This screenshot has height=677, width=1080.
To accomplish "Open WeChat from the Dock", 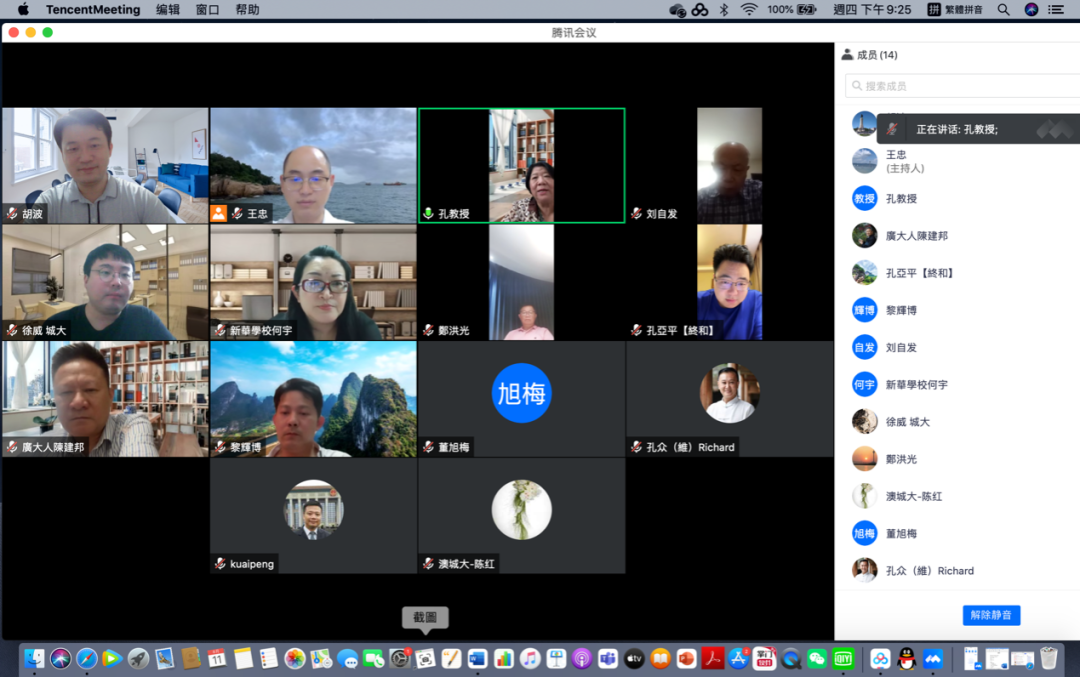I will [x=817, y=658].
